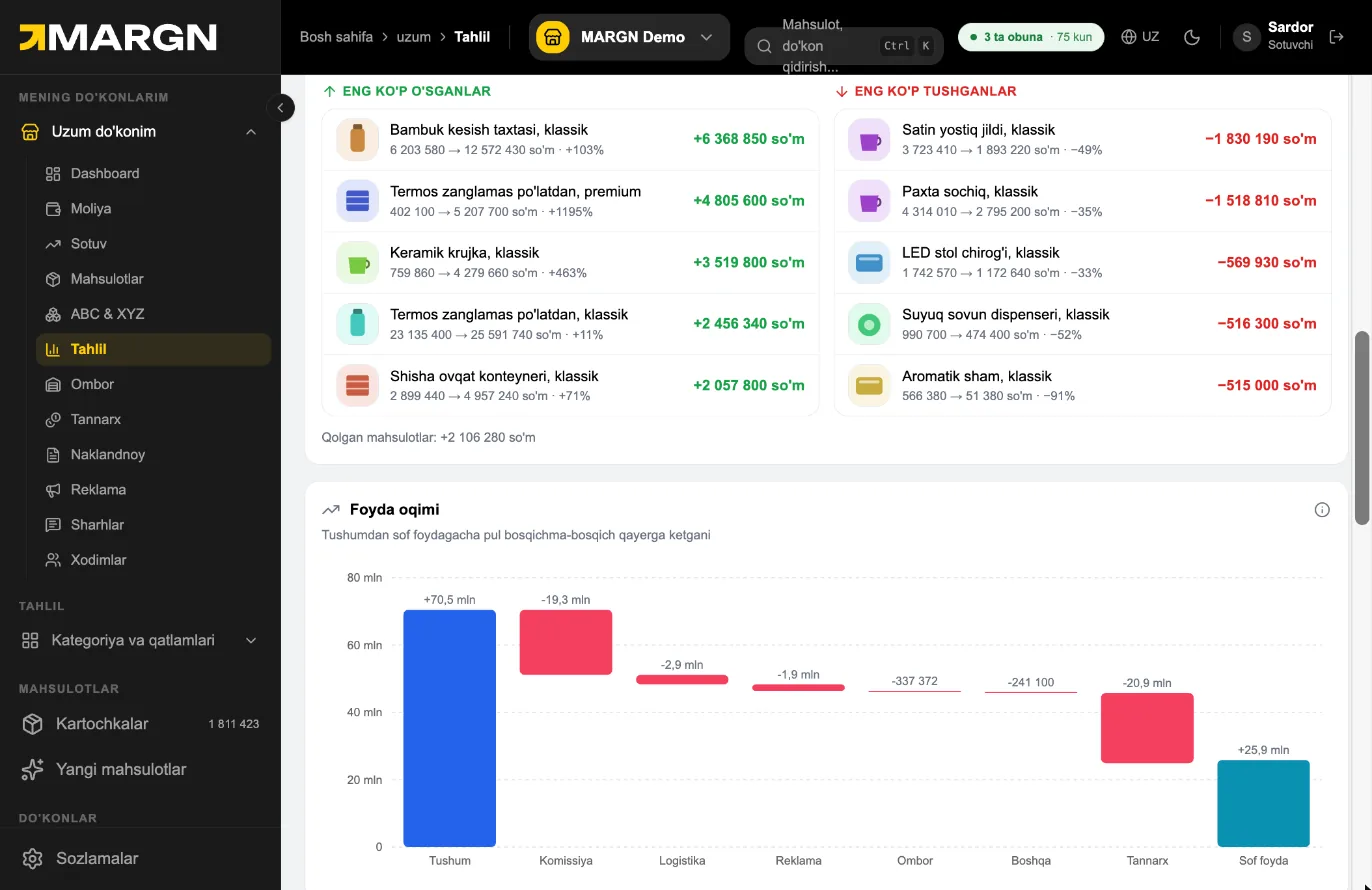Click the logout icon next to Sardor
The height and width of the screenshot is (890, 1372).
coord(1337,37)
